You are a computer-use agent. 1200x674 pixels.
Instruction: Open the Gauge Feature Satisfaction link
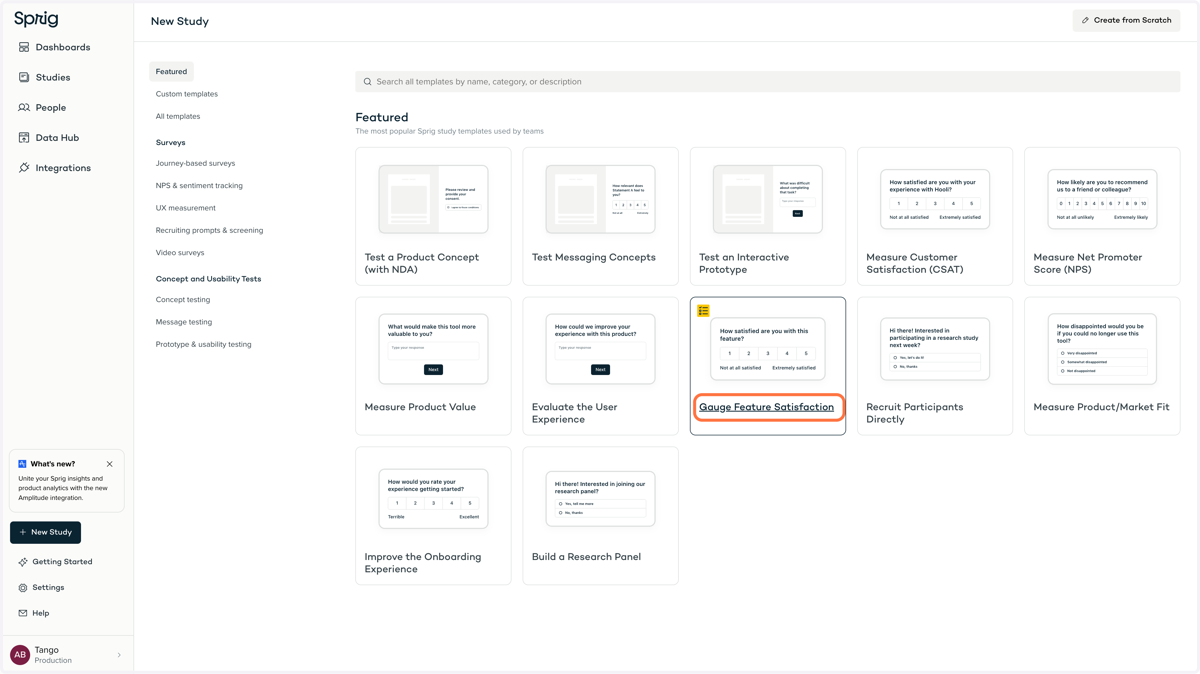[x=766, y=407]
